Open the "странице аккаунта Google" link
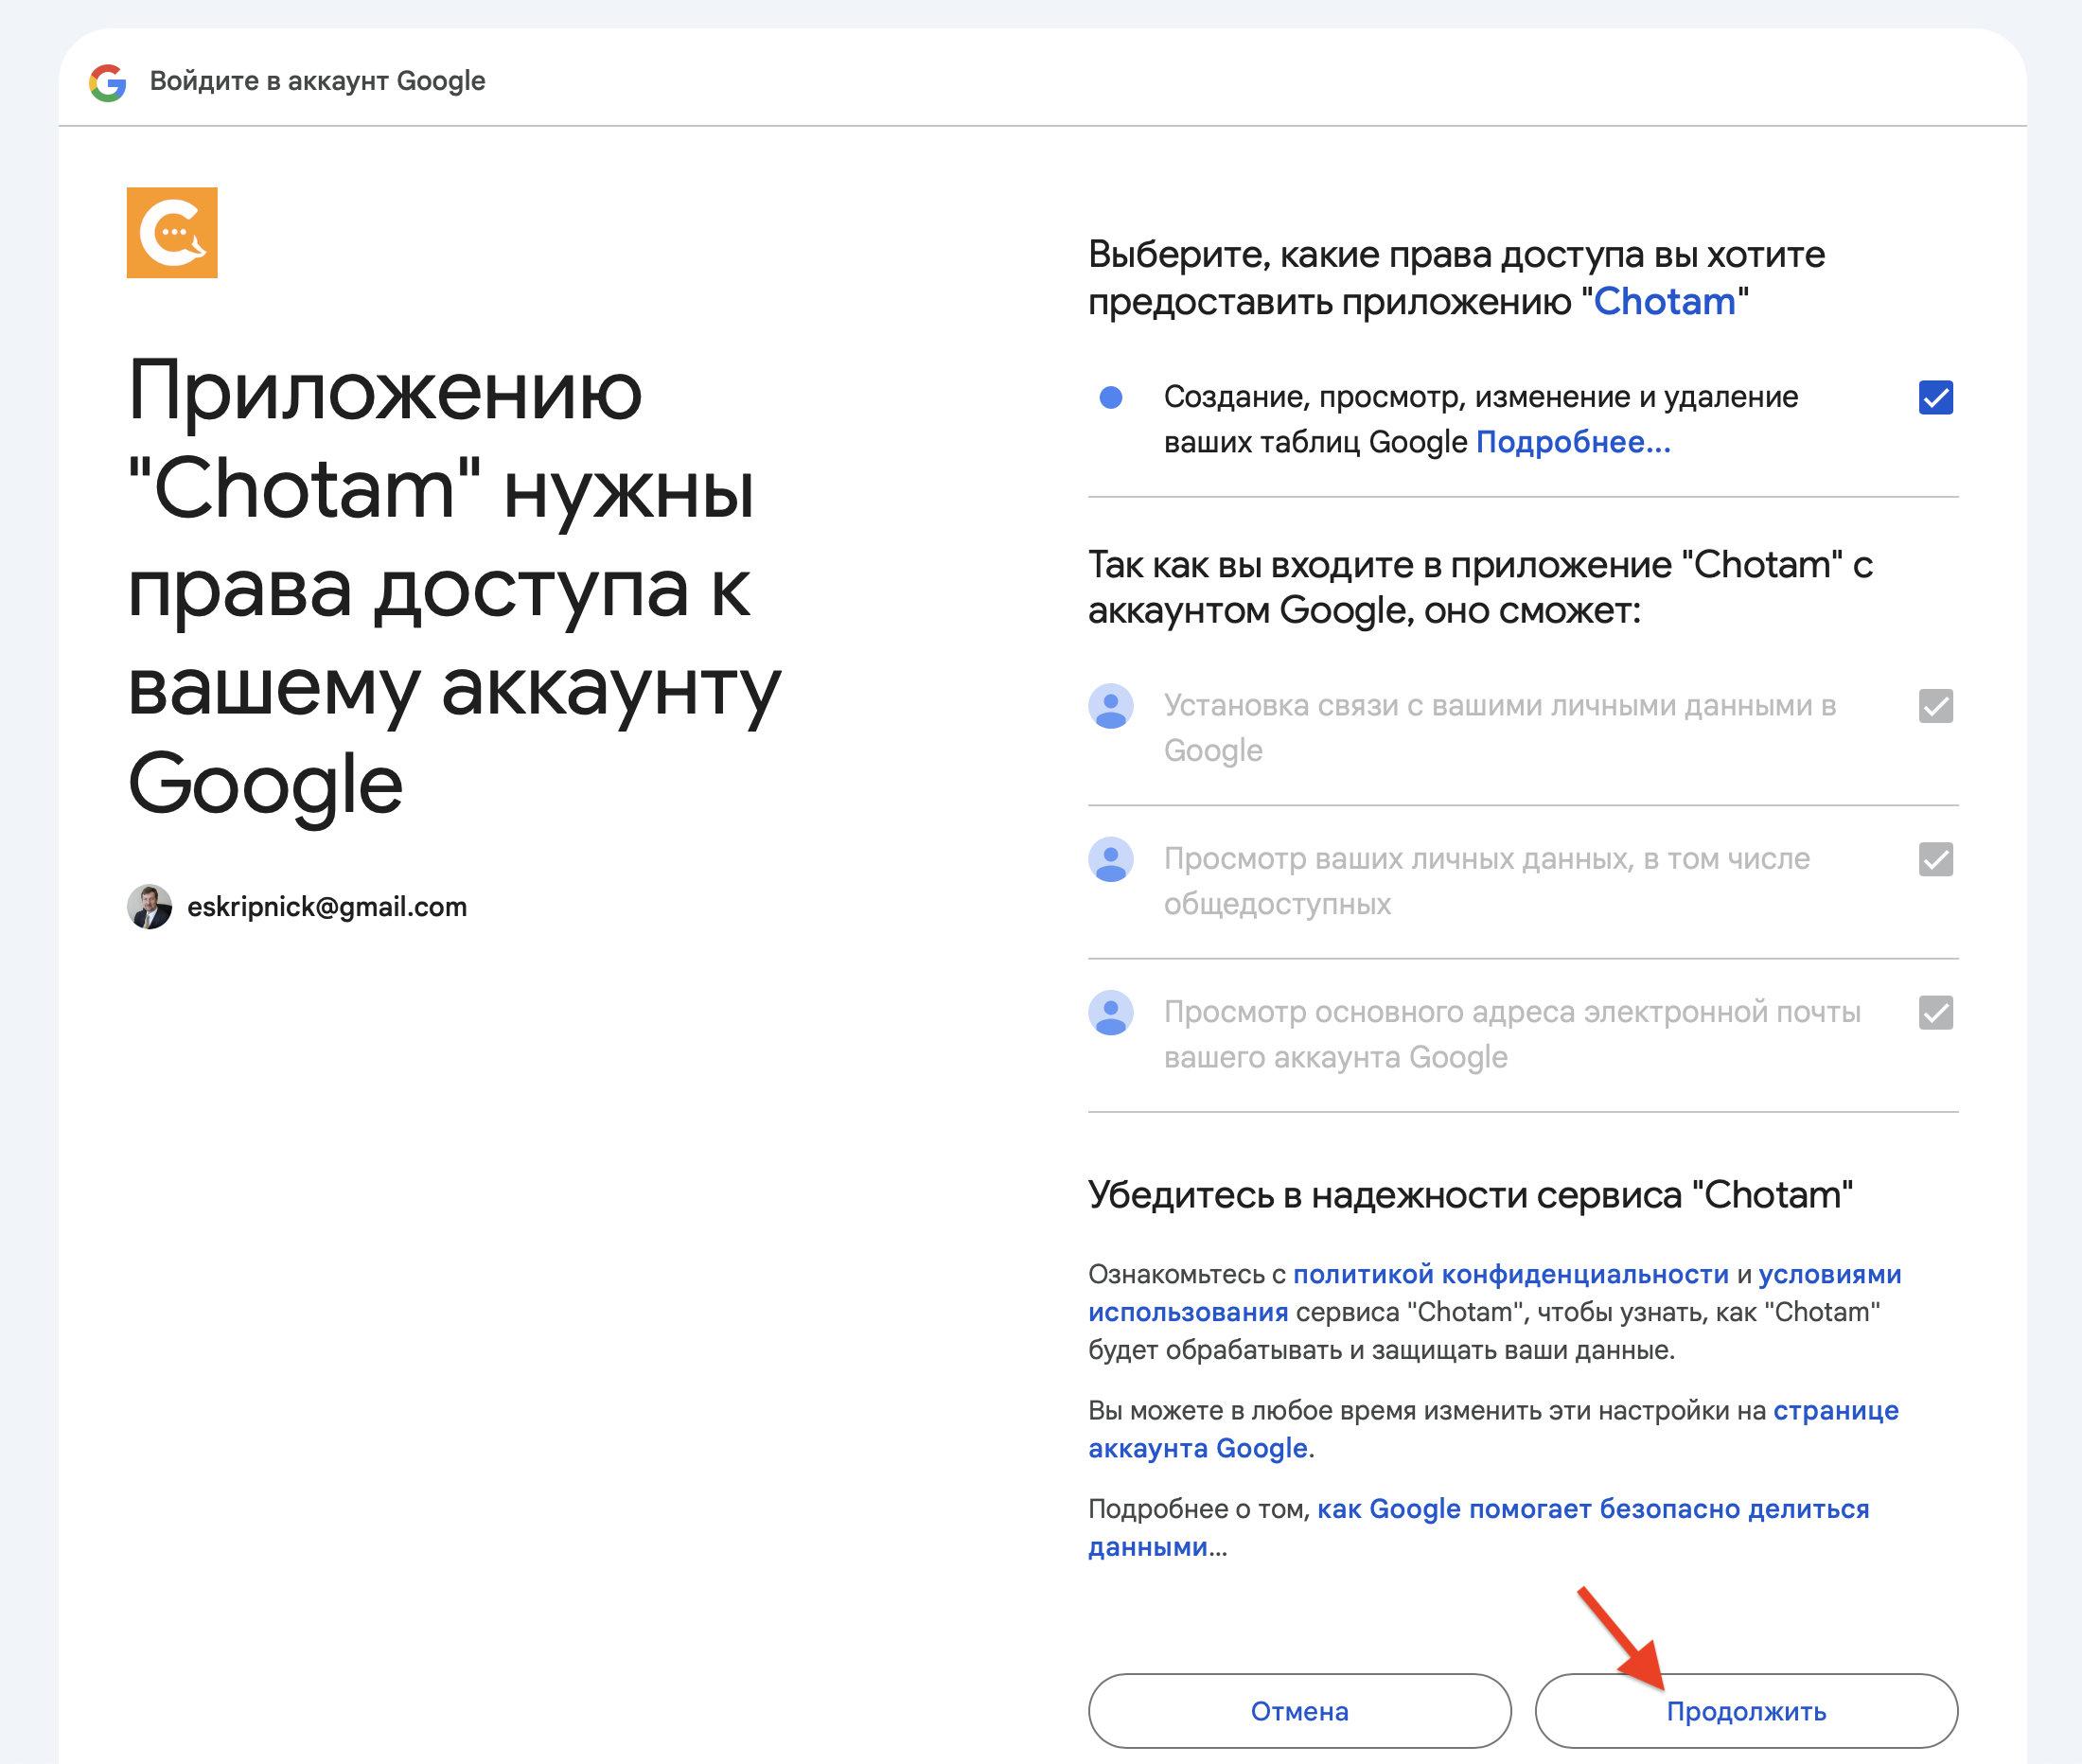Viewport: 2082px width, 1764px height. click(x=1197, y=1448)
